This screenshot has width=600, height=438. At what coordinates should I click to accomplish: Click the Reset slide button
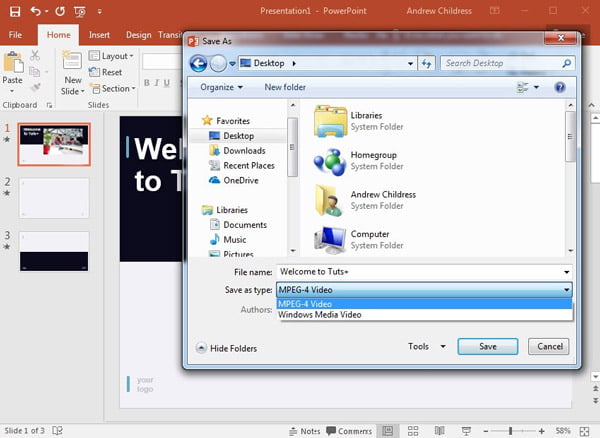[106, 72]
